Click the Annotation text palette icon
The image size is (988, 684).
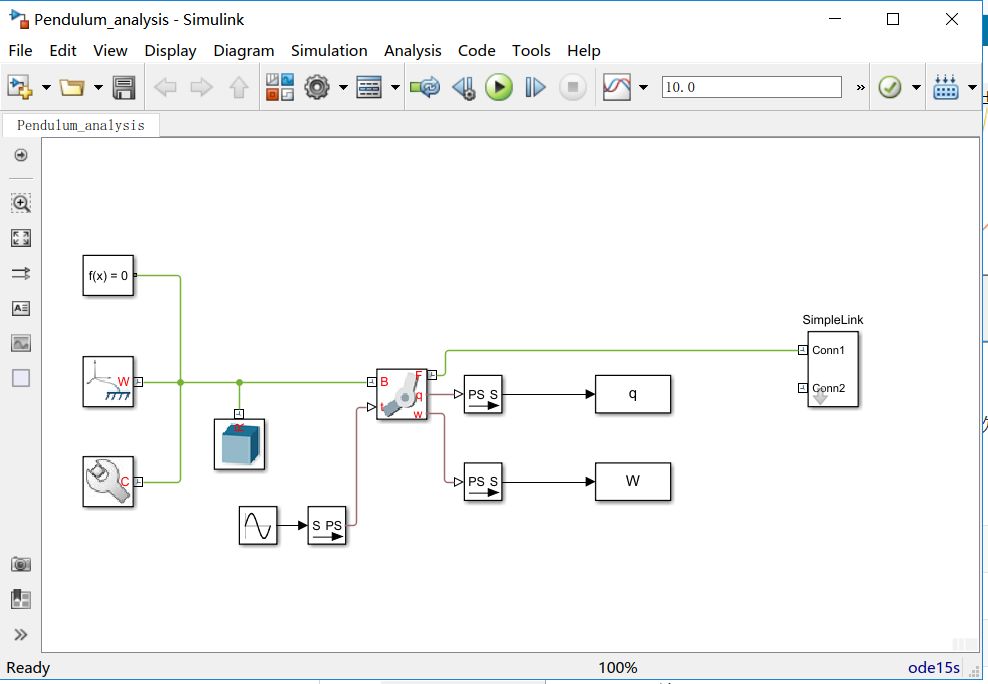coord(21,308)
